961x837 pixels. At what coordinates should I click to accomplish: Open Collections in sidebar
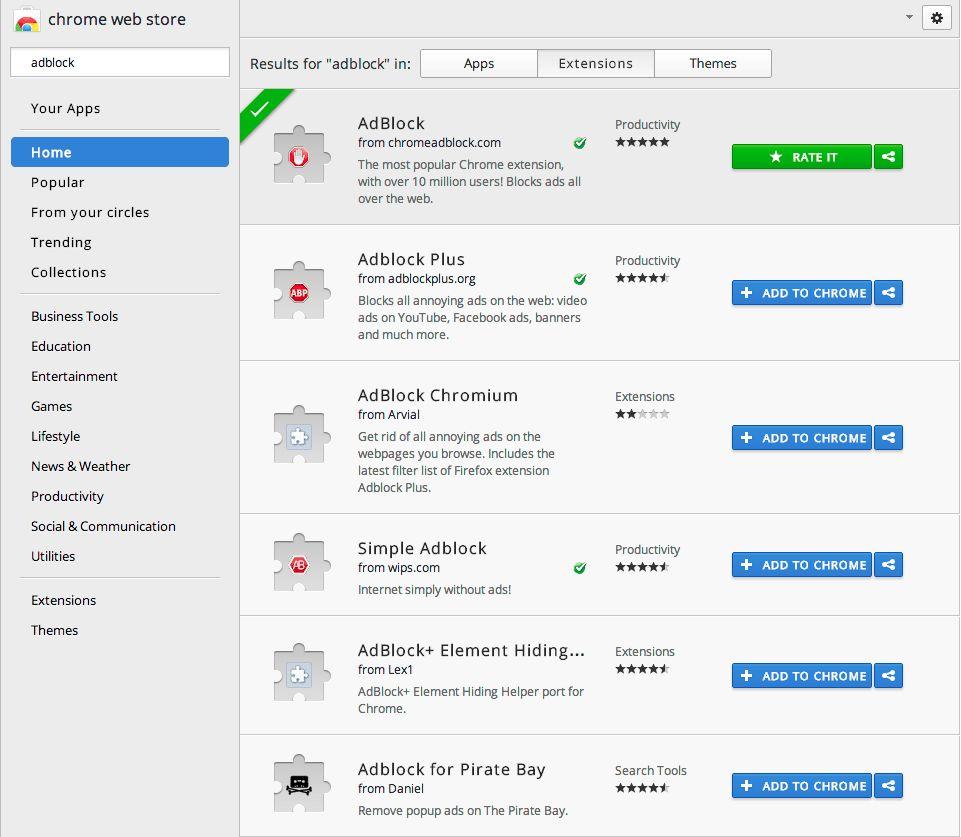[x=69, y=273]
